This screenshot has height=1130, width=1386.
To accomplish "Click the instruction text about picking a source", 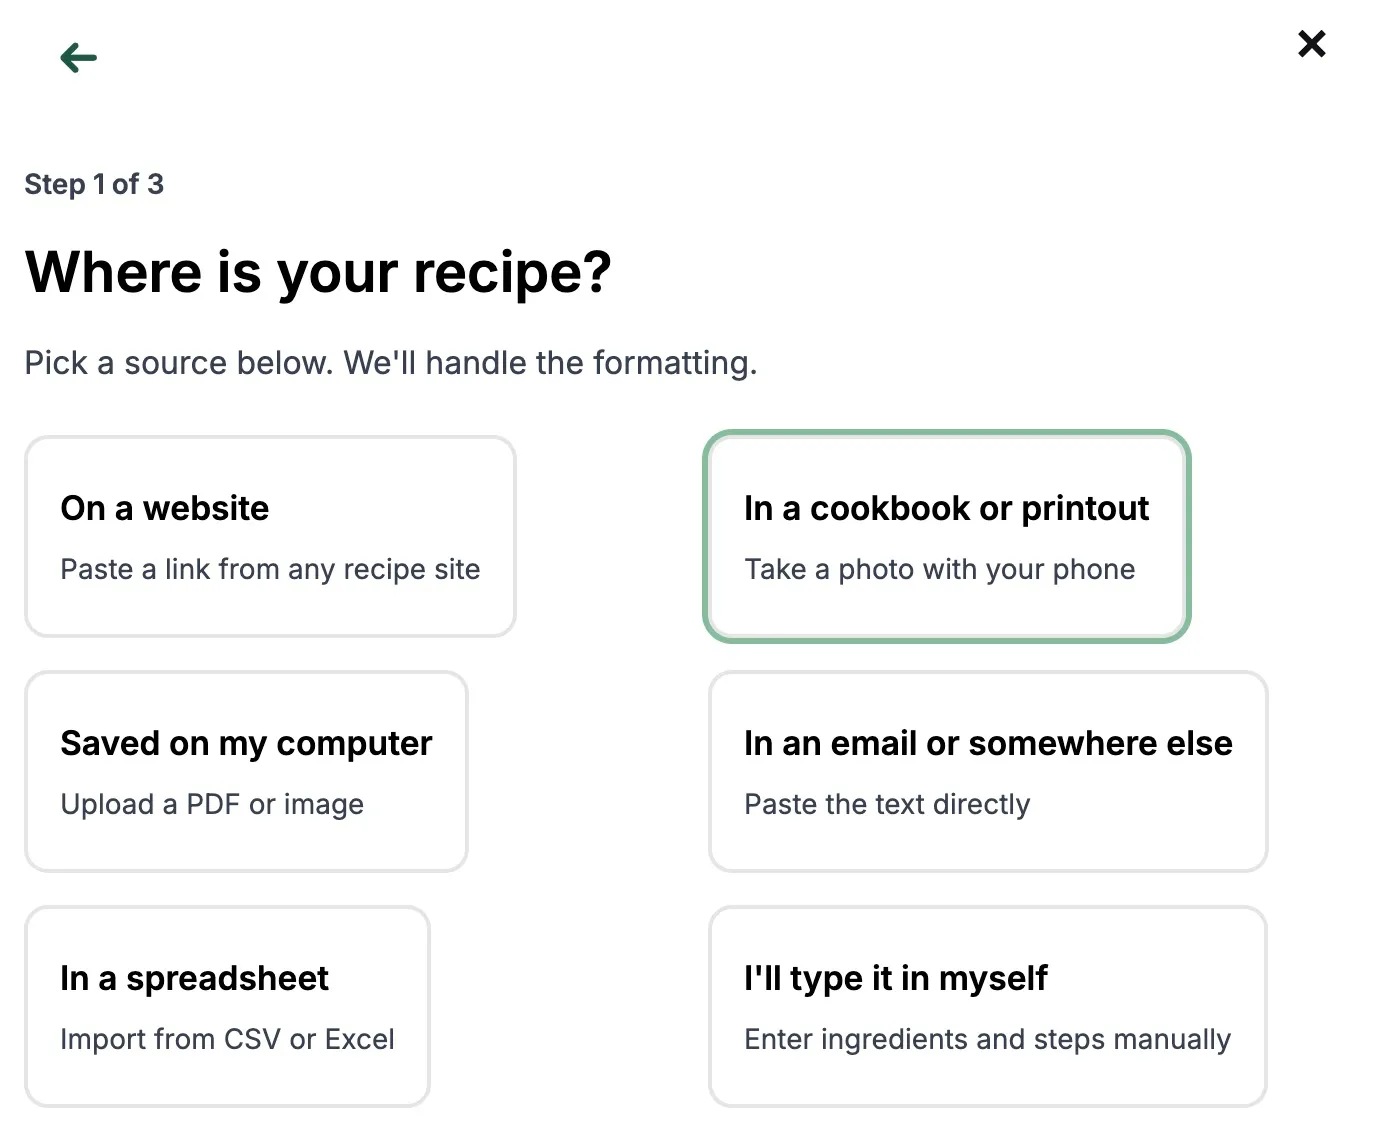I will (x=391, y=362).
